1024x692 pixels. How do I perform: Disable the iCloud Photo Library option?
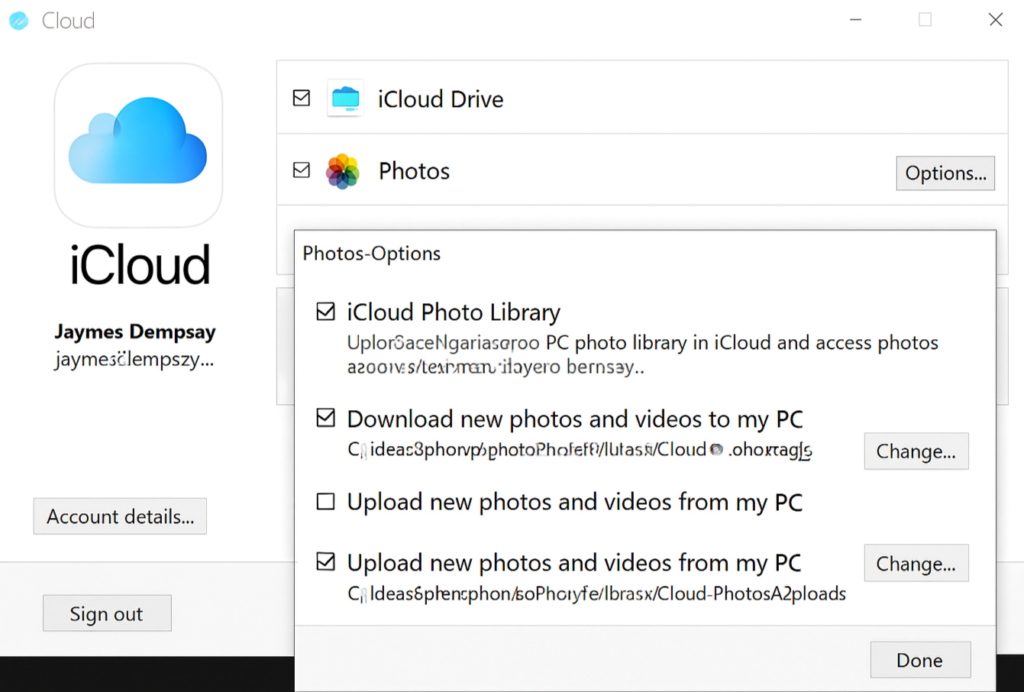coord(325,312)
